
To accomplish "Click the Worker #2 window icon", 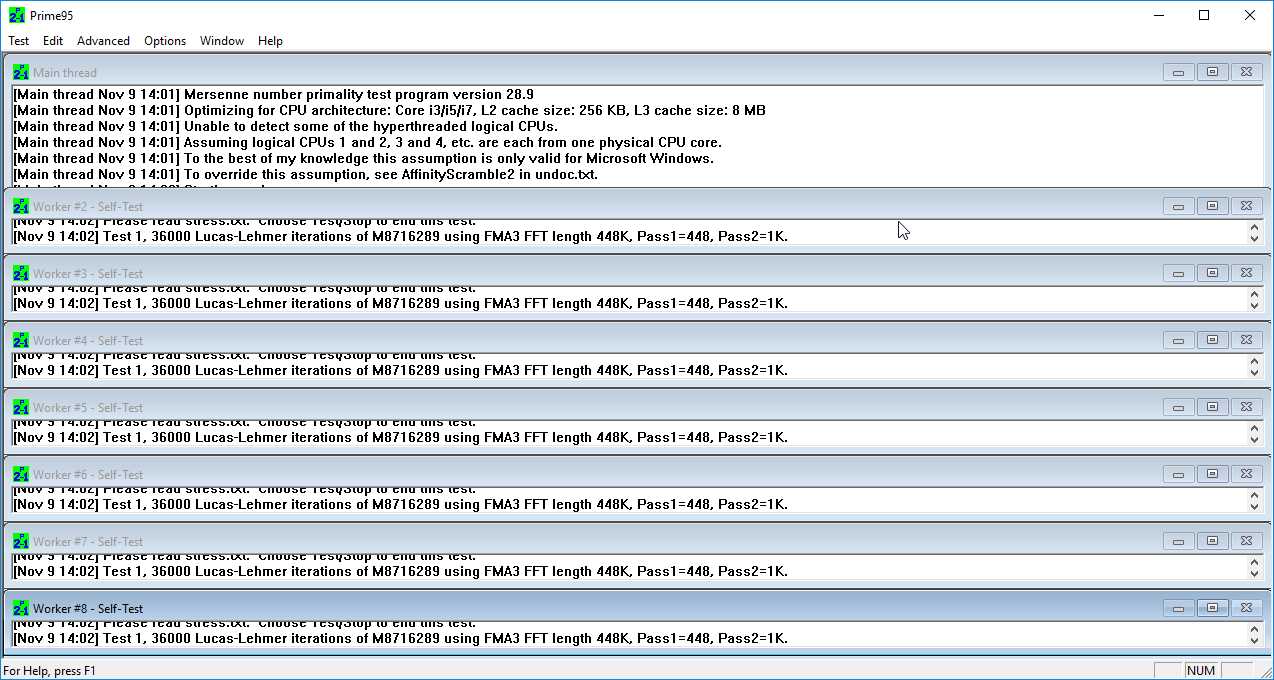I will pos(21,206).
